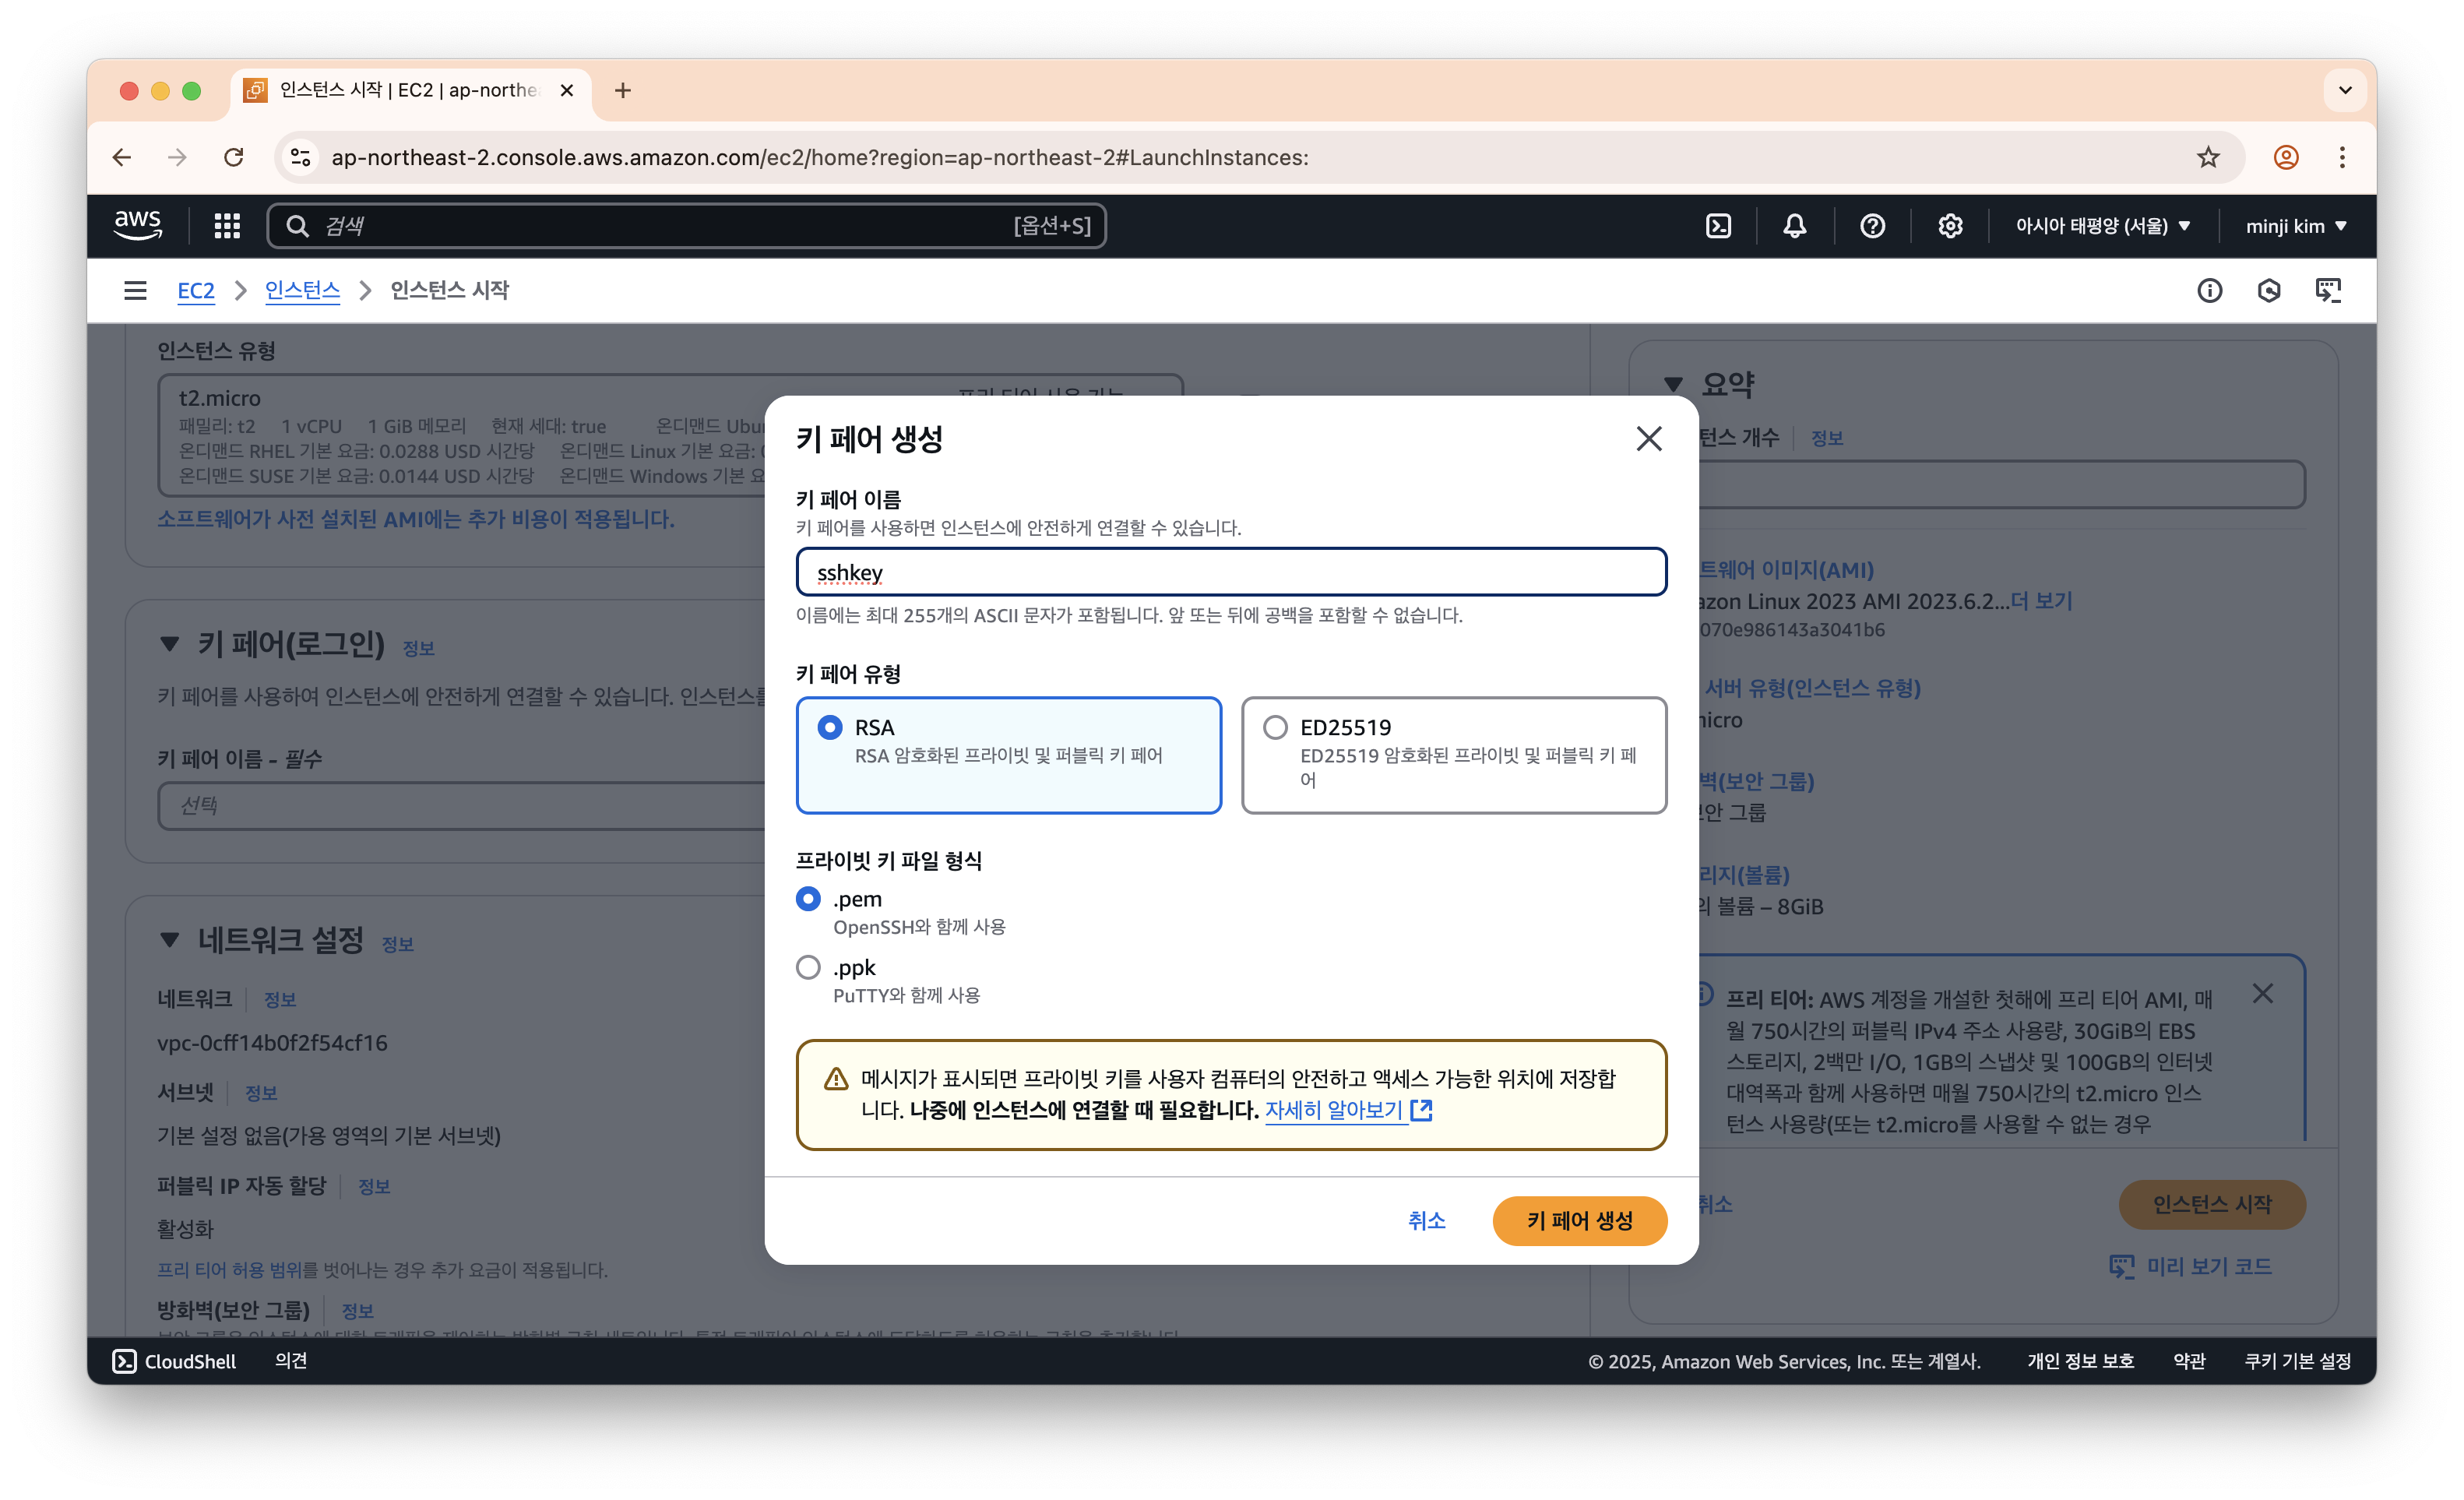
Task: Select the ED25519 key pair type
Action: click(1454, 755)
